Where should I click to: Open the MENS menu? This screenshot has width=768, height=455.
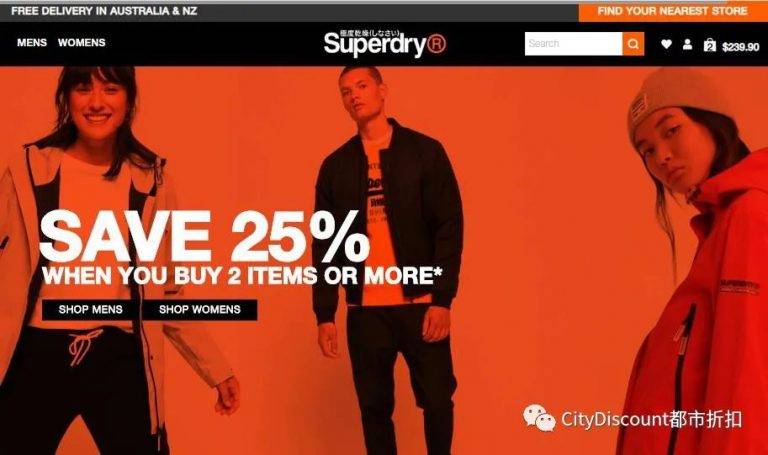(32, 43)
